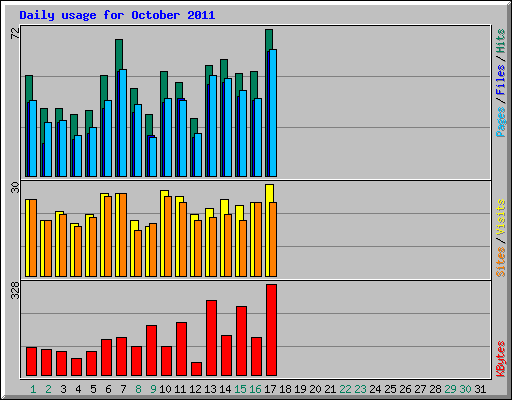This screenshot has height=400, width=512.
Task: Select day label 24 on the x-axis
Action: coord(375,389)
